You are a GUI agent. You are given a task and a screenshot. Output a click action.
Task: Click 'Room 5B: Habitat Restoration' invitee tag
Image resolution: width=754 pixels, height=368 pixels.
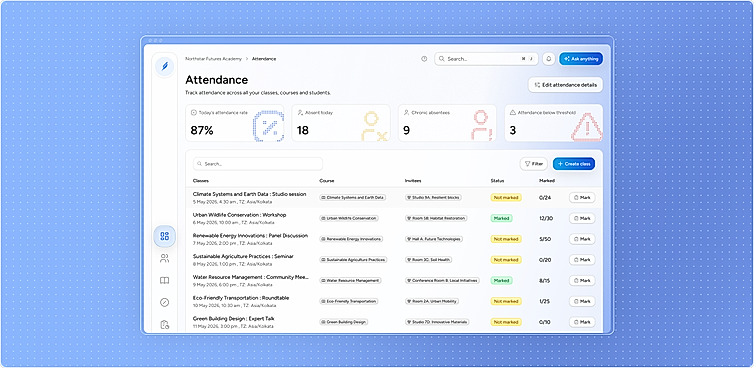[436, 218]
